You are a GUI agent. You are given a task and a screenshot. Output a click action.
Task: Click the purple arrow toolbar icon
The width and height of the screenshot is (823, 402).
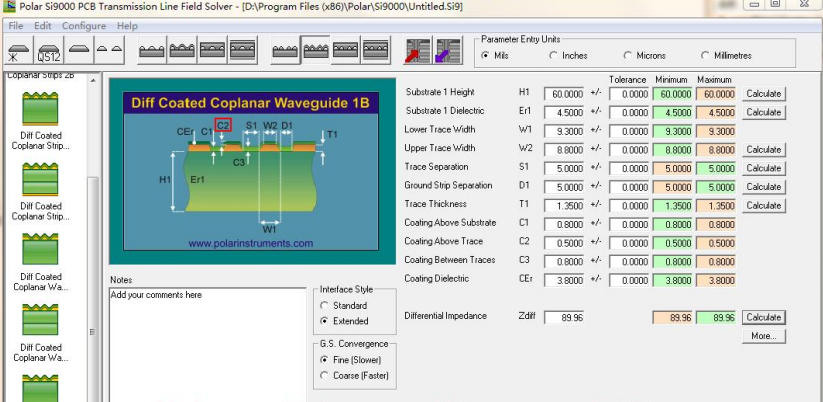(x=447, y=51)
